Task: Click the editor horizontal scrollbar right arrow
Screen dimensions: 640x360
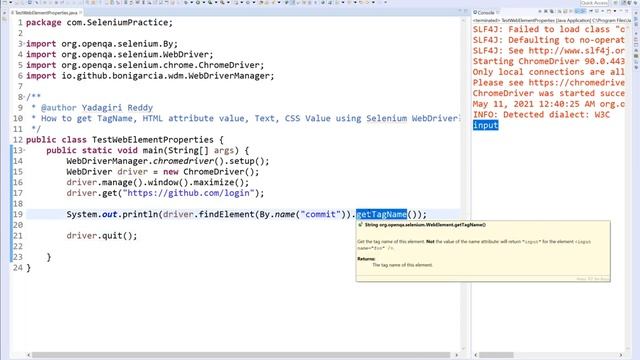Action: click(x=456, y=355)
